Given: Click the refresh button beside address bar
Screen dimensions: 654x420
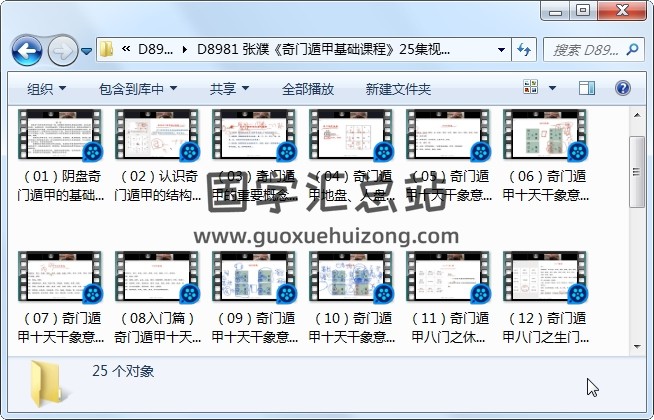Looking at the screenshot, I should pyautogui.click(x=525, y=50).
